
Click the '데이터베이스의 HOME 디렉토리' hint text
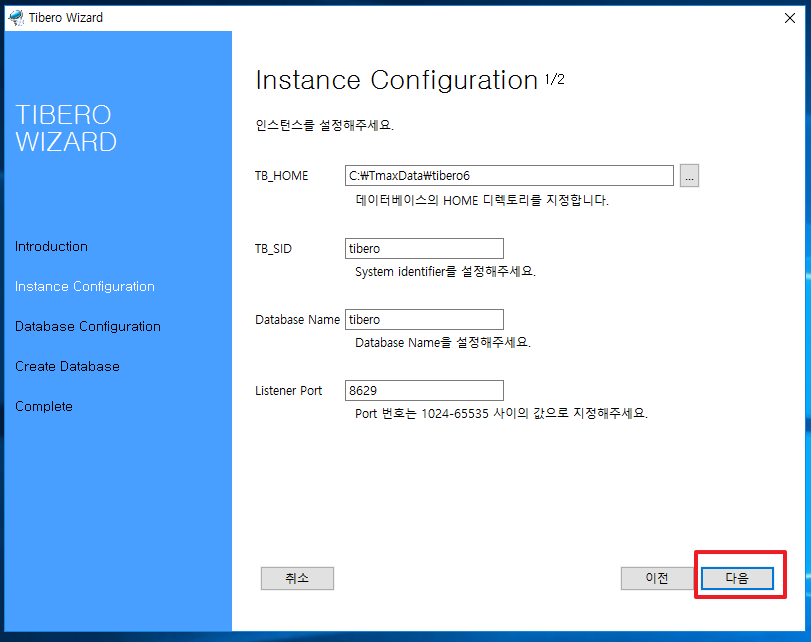(482, 200)
